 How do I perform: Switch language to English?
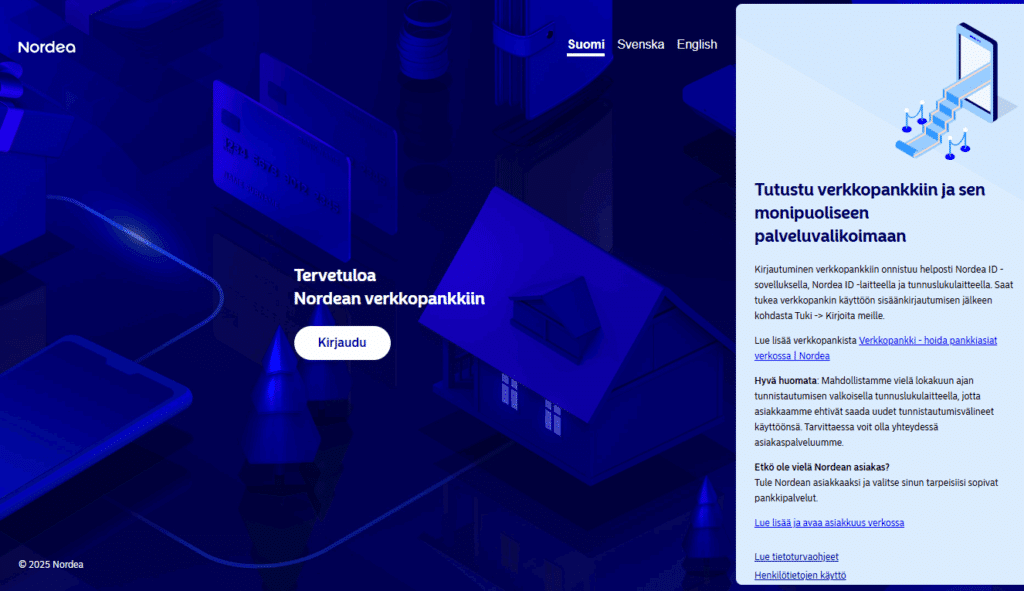click(697, 45)
